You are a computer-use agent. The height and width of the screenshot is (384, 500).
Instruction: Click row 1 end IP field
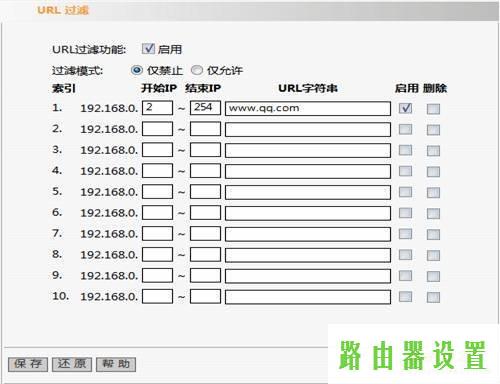pyautogui.click(x=205, y=108)
